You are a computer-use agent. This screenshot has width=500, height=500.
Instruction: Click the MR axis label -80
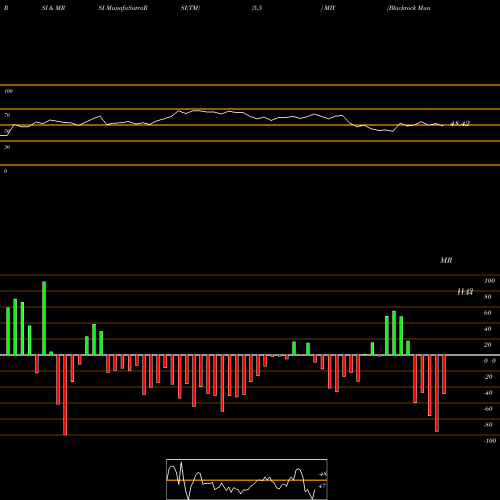coord(488,425)
